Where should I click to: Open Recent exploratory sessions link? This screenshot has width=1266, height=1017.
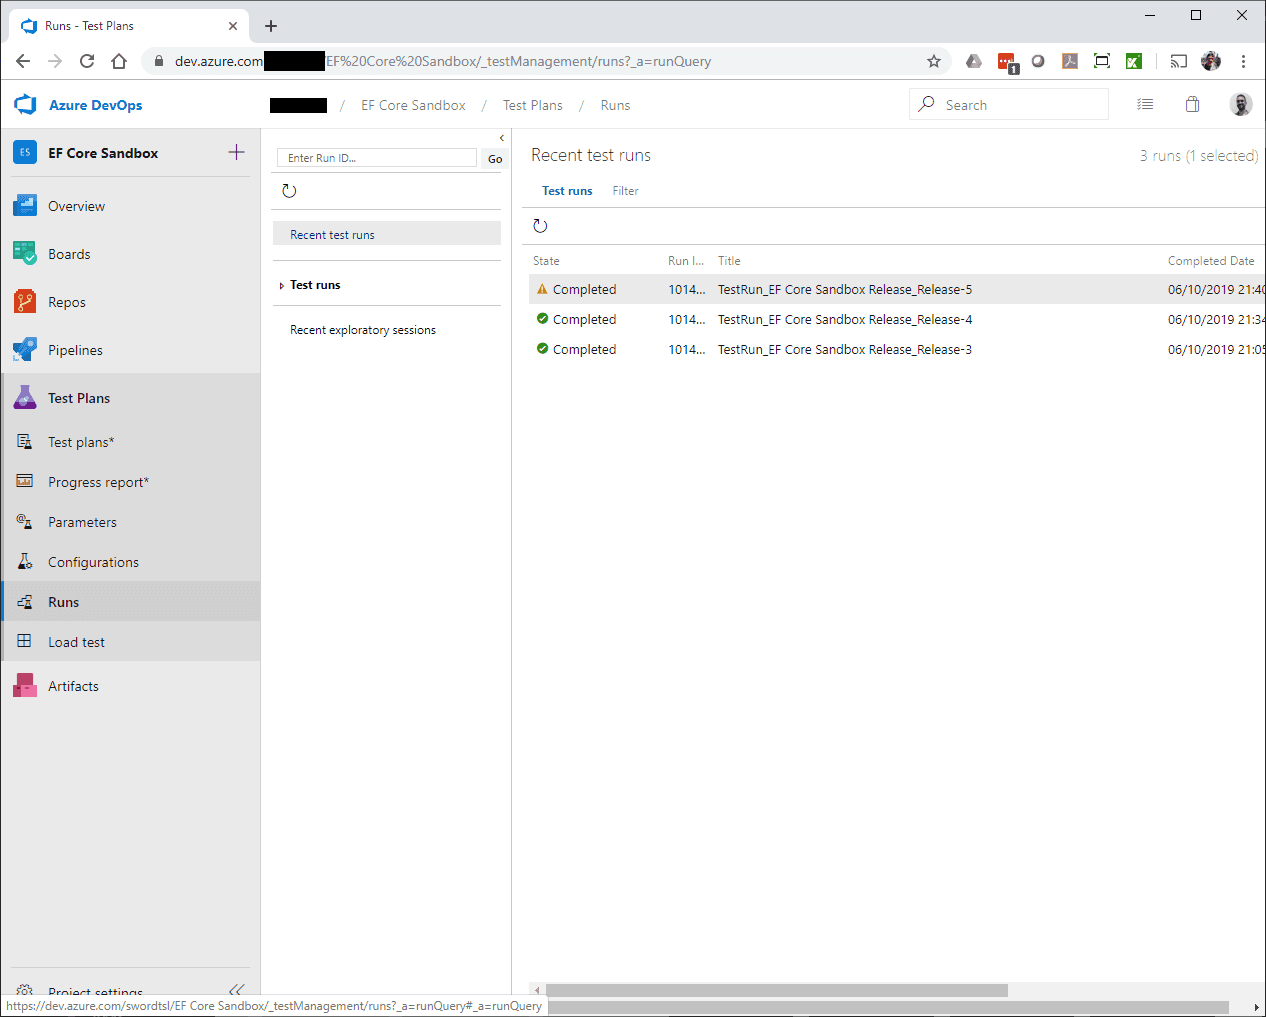[362, 330]
